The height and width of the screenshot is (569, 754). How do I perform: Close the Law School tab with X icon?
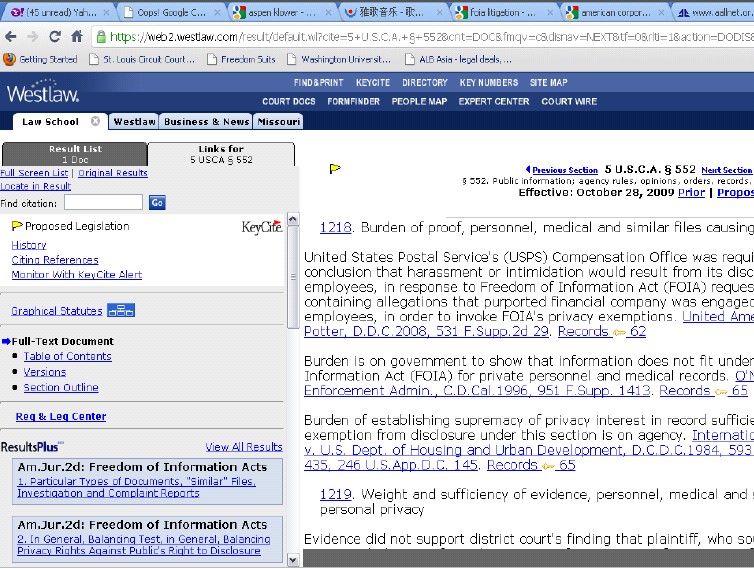(x=95, y=121)
